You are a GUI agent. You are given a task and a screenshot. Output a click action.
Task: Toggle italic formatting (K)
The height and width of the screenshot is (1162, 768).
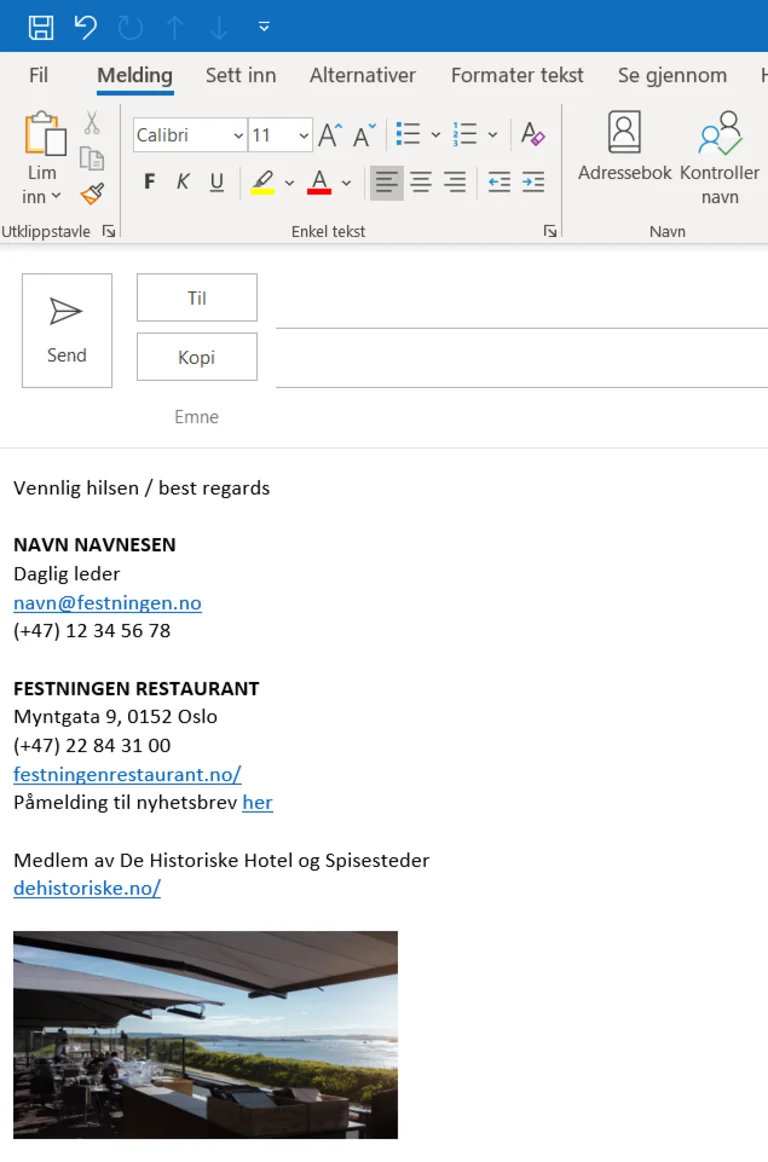183,182
